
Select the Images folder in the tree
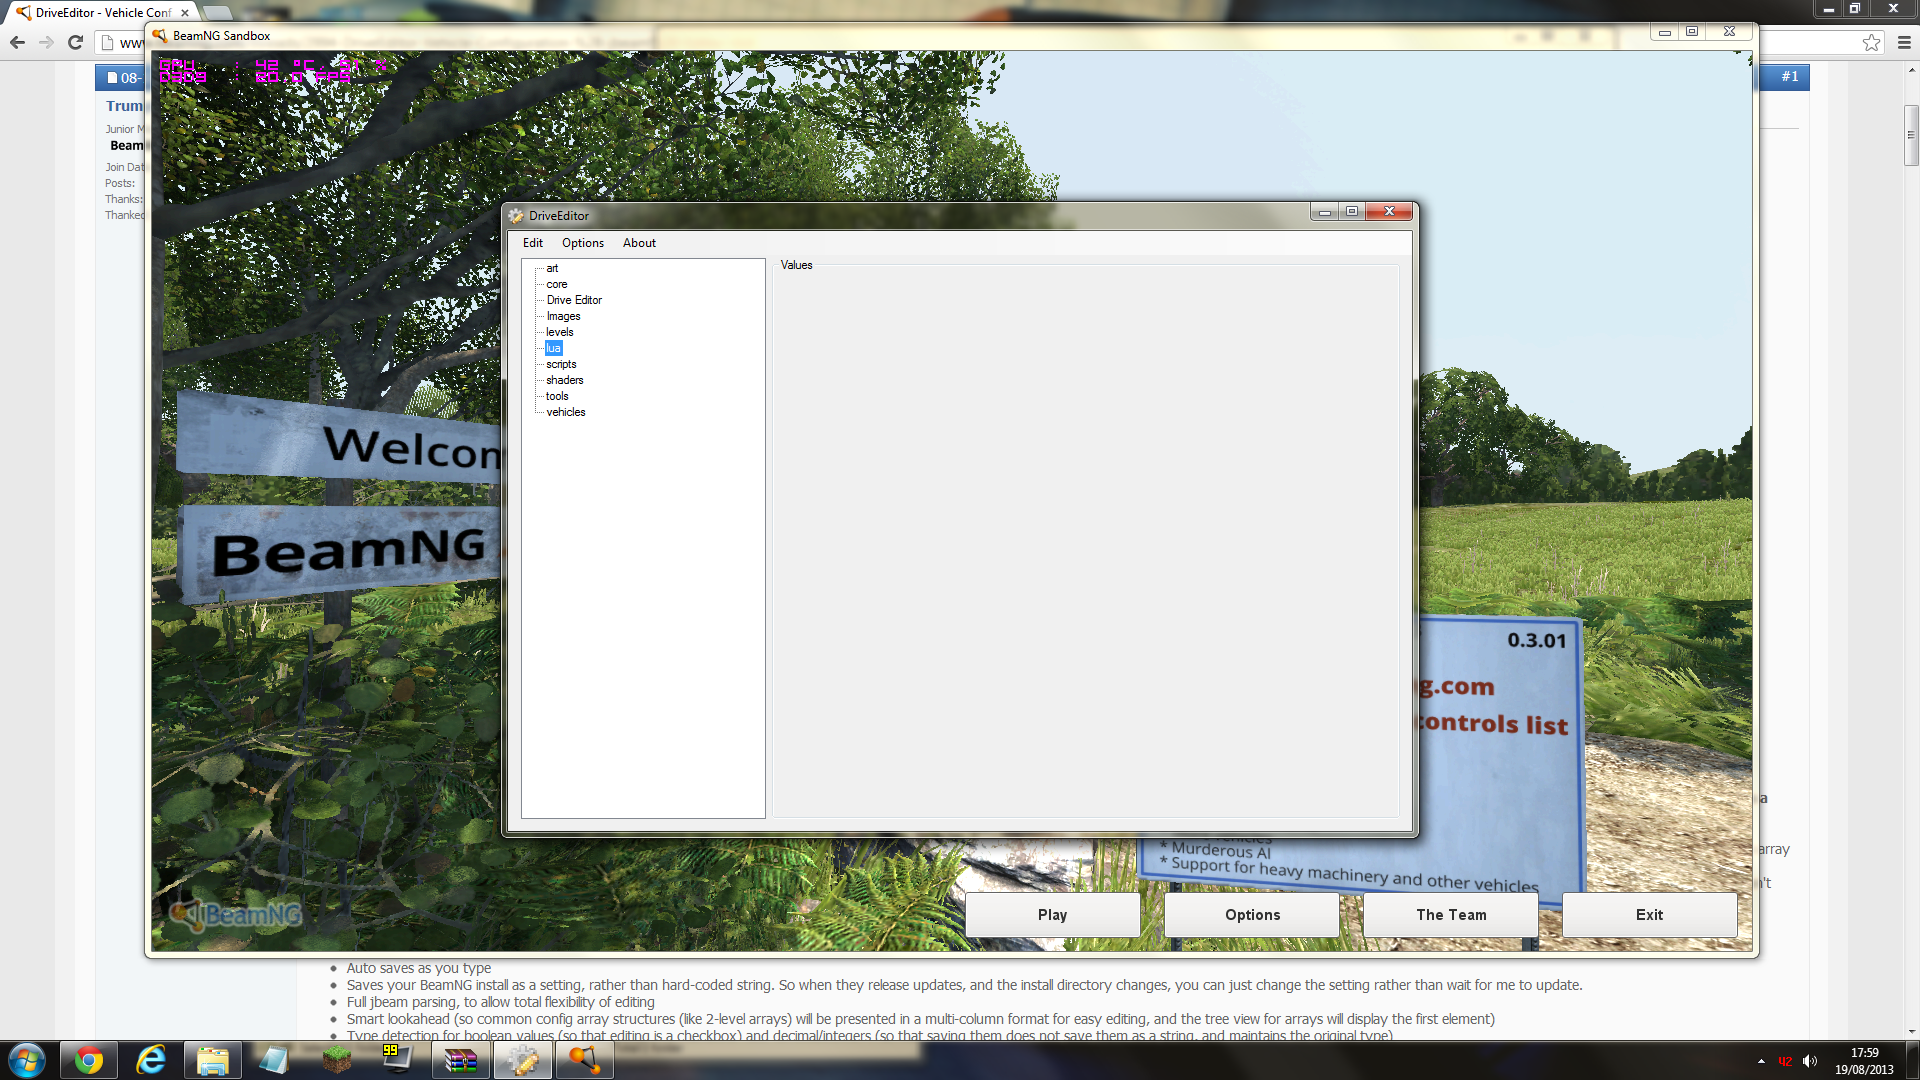563,316
